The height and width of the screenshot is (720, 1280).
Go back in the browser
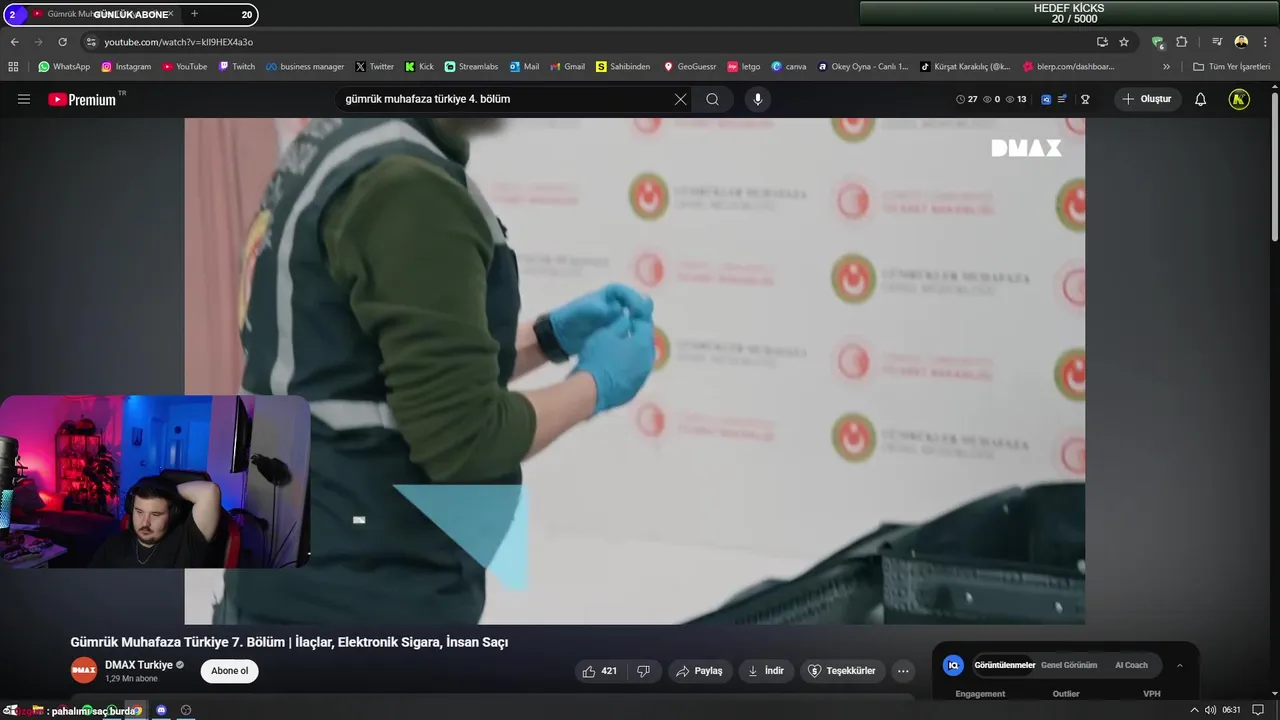pyautogui.click(x=14, y=42)
